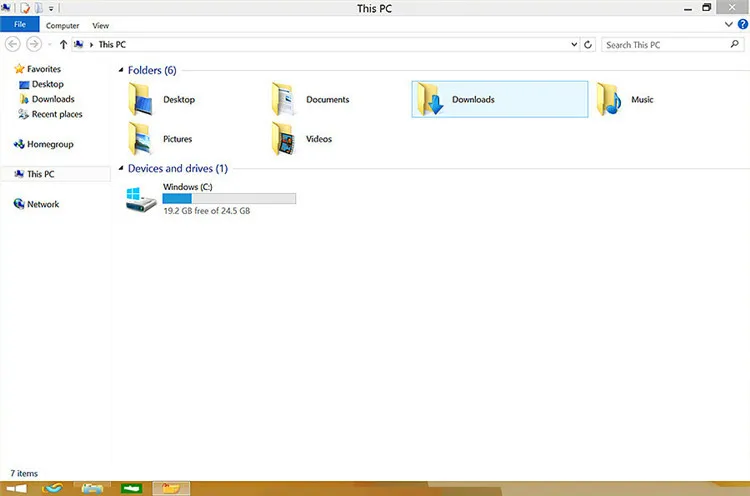Switch to the Computer ribbon tab
This screenshot has height=496, width=750.
[62, 25]
